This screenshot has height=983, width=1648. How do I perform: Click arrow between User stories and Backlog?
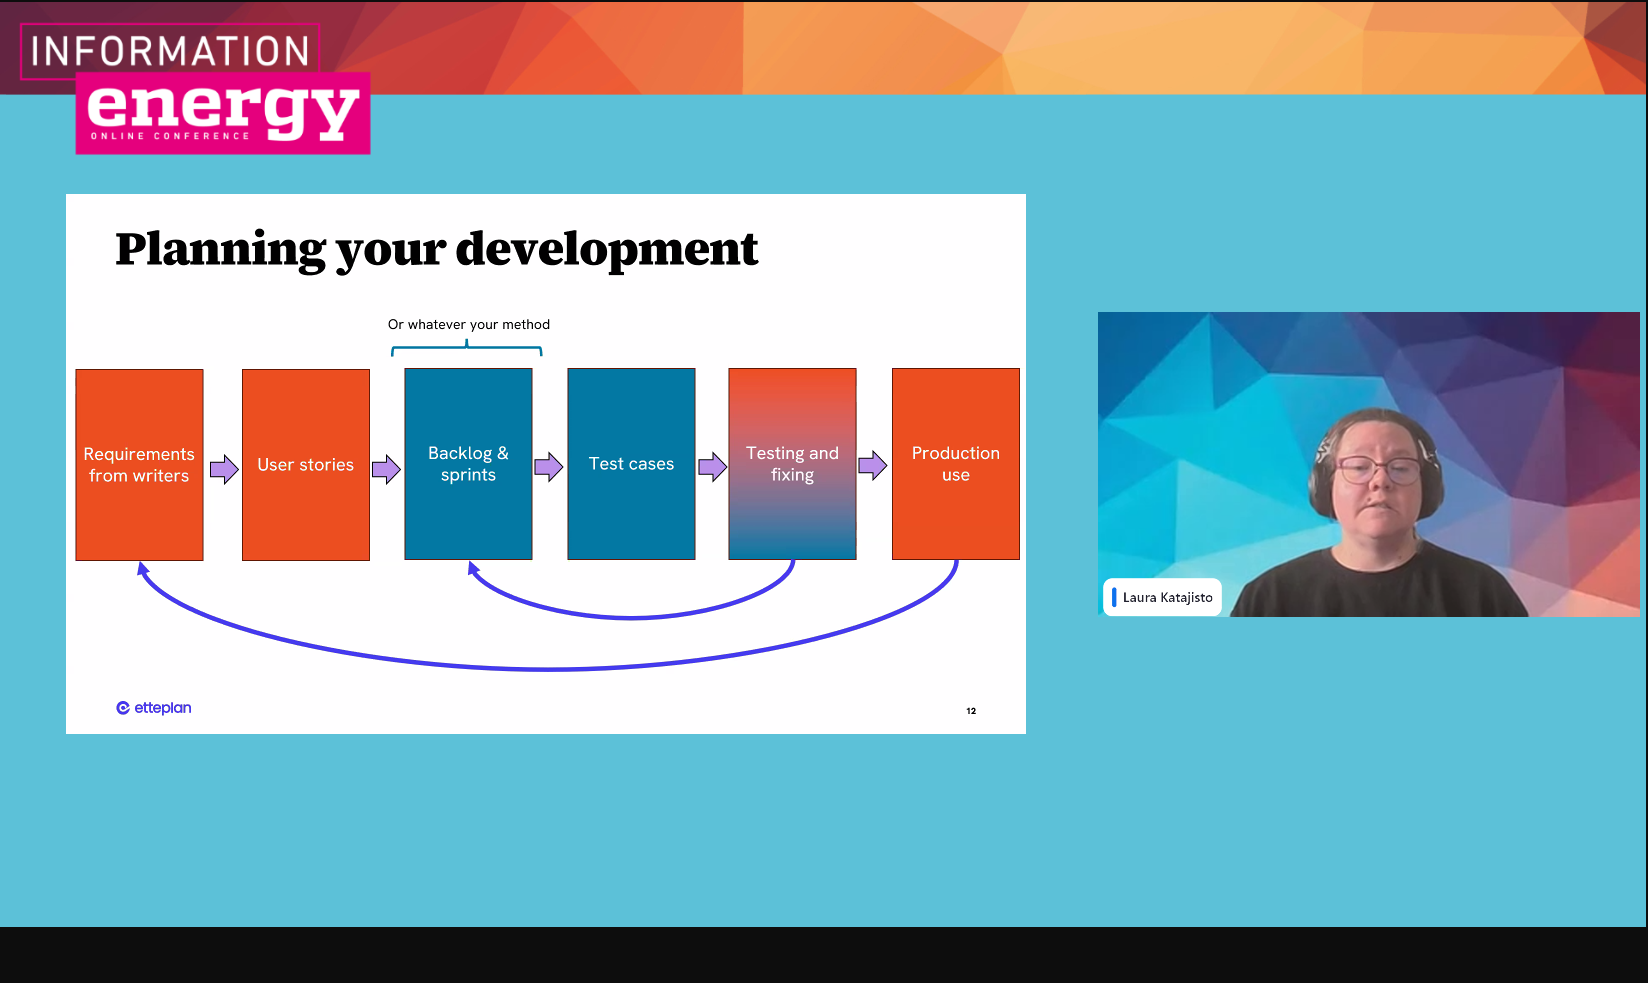(x=386, y=469)
